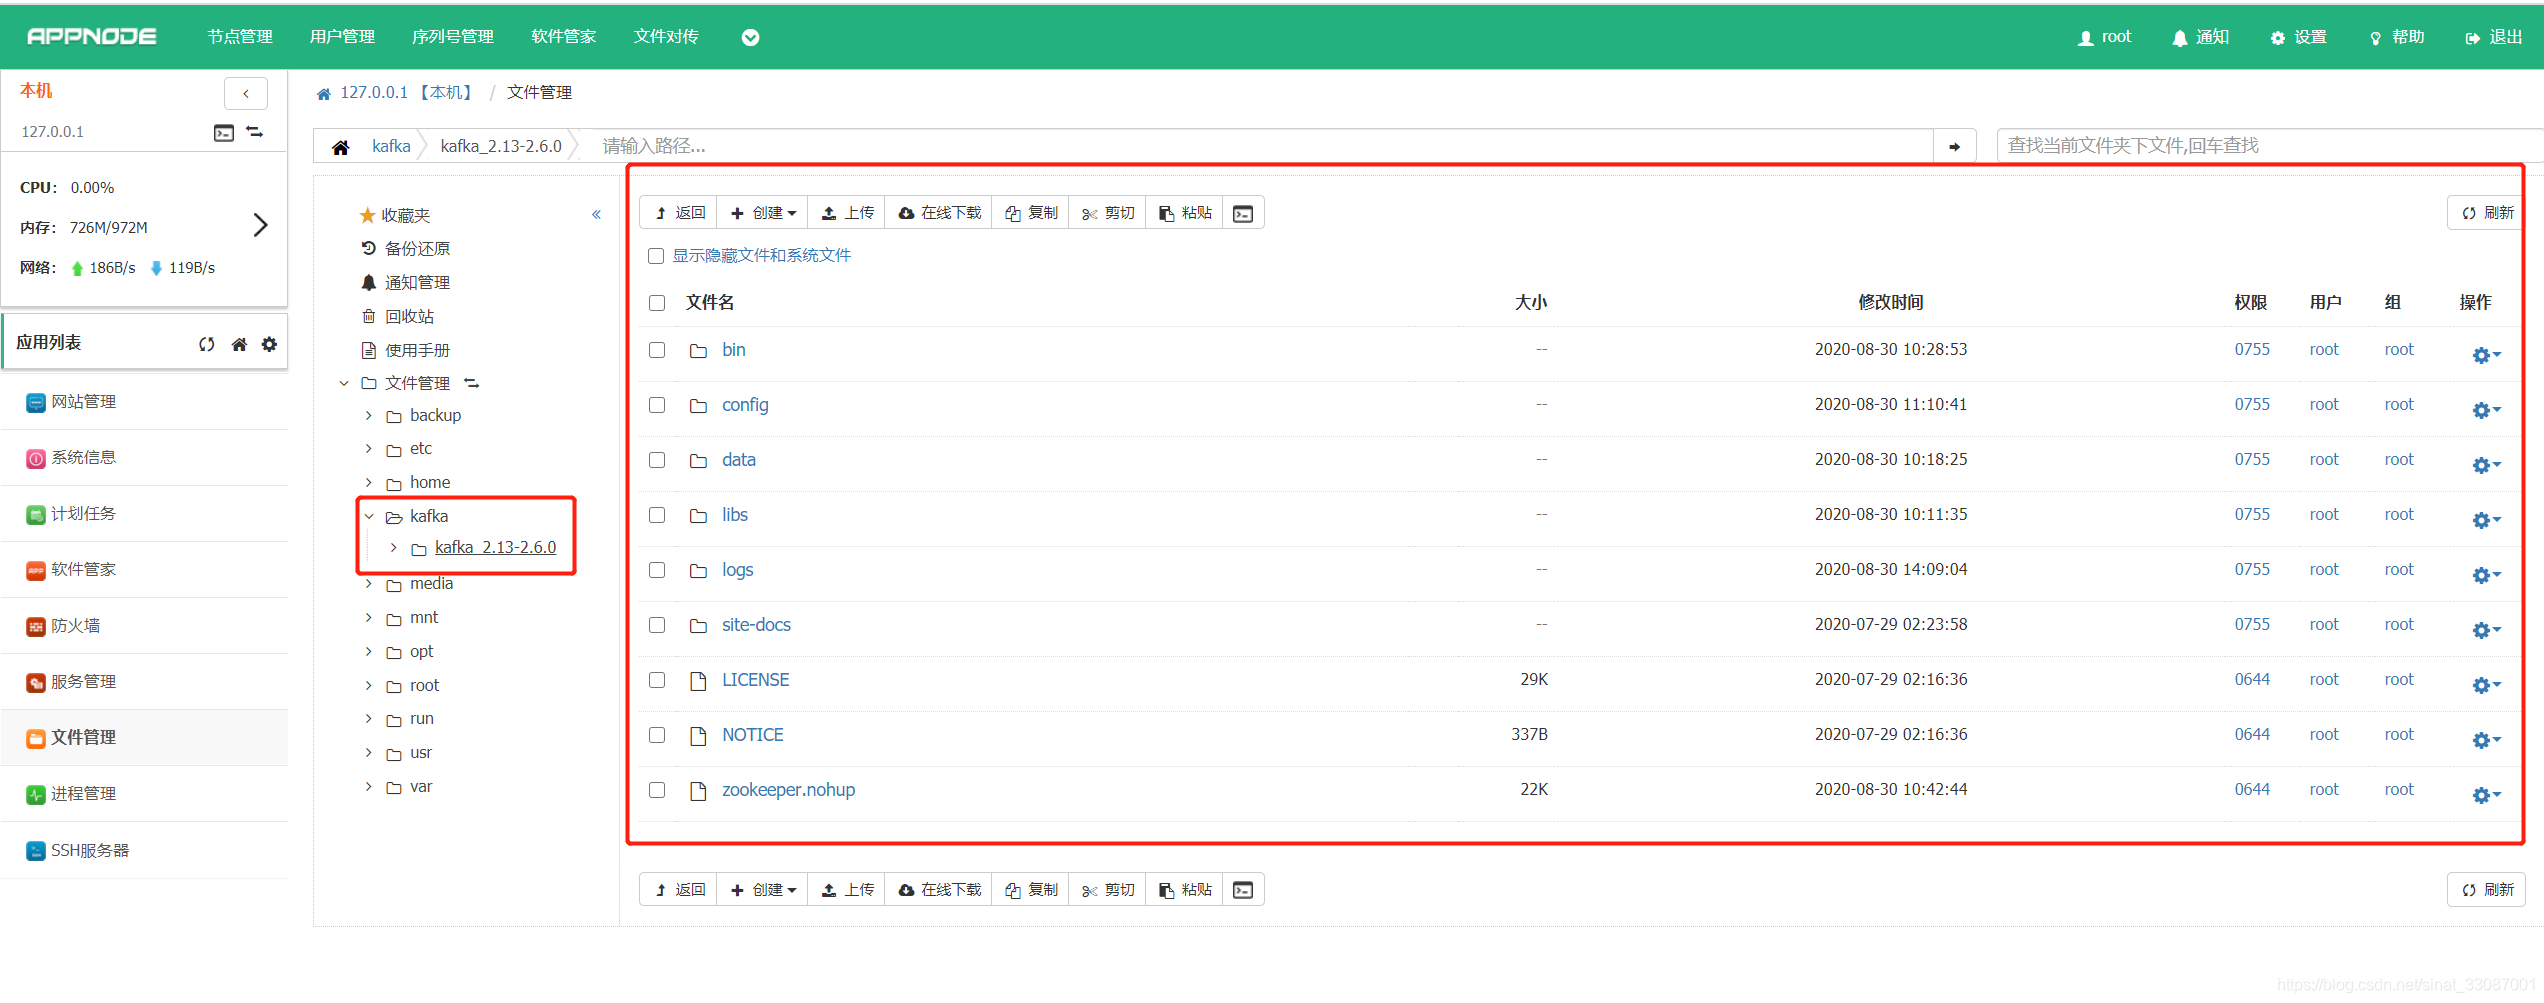Open 防火墙 app in sidebar
This screenshot has height=1003, width=2544.
[144, 626]
